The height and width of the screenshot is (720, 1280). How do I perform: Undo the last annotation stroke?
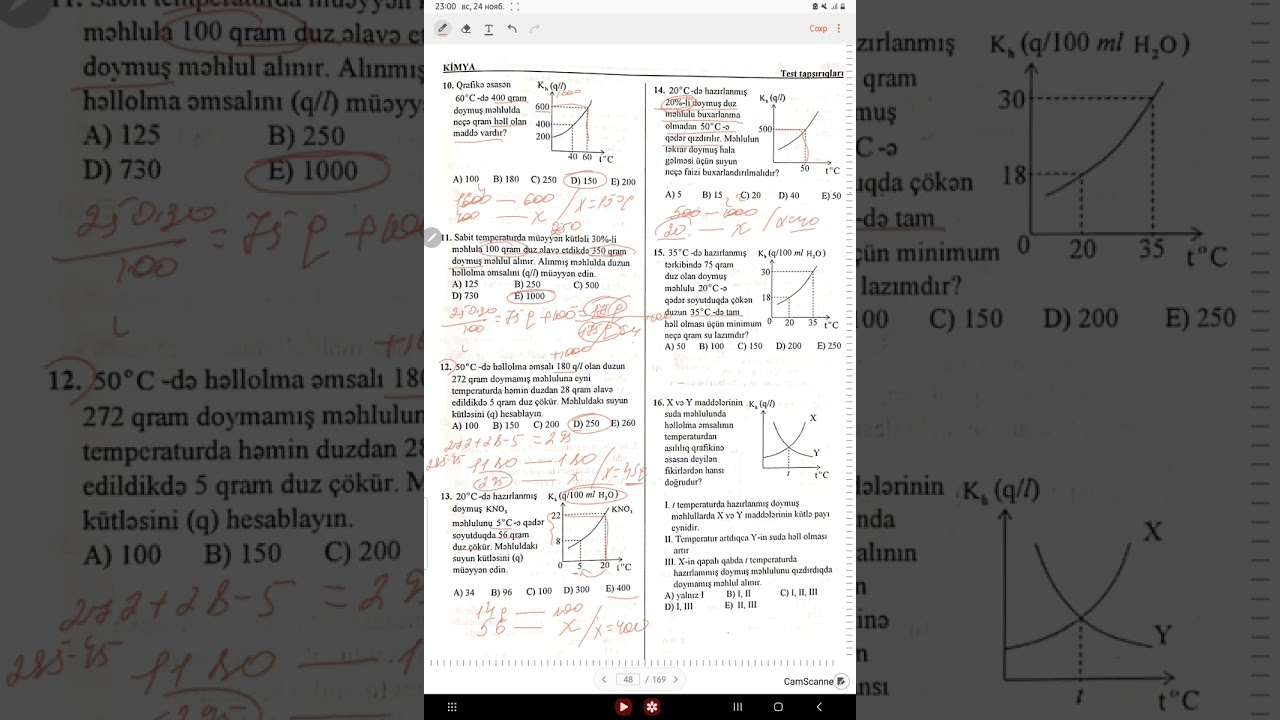pyautogui.click(x=512, y=29)
